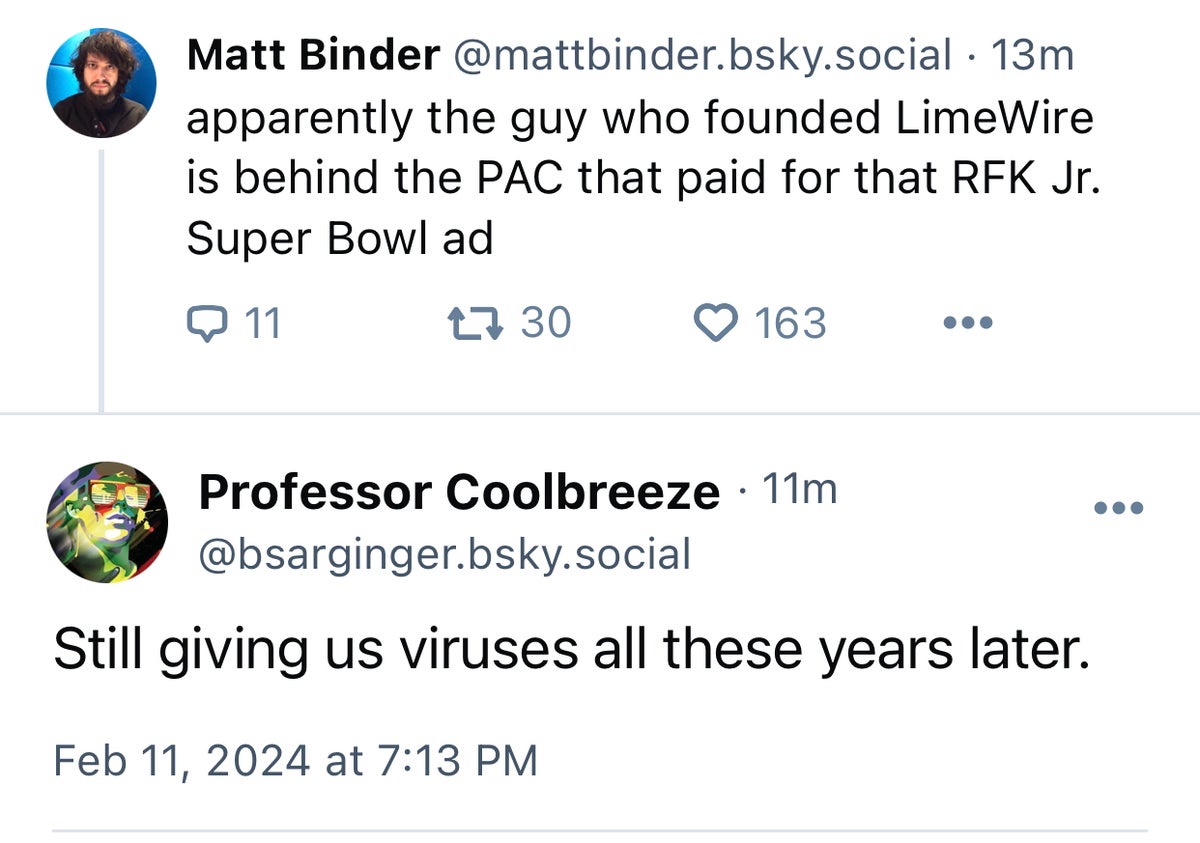Click the 'Still giving us viruses' reply text
Screen dimensions: 1200x843
(570, 650)
